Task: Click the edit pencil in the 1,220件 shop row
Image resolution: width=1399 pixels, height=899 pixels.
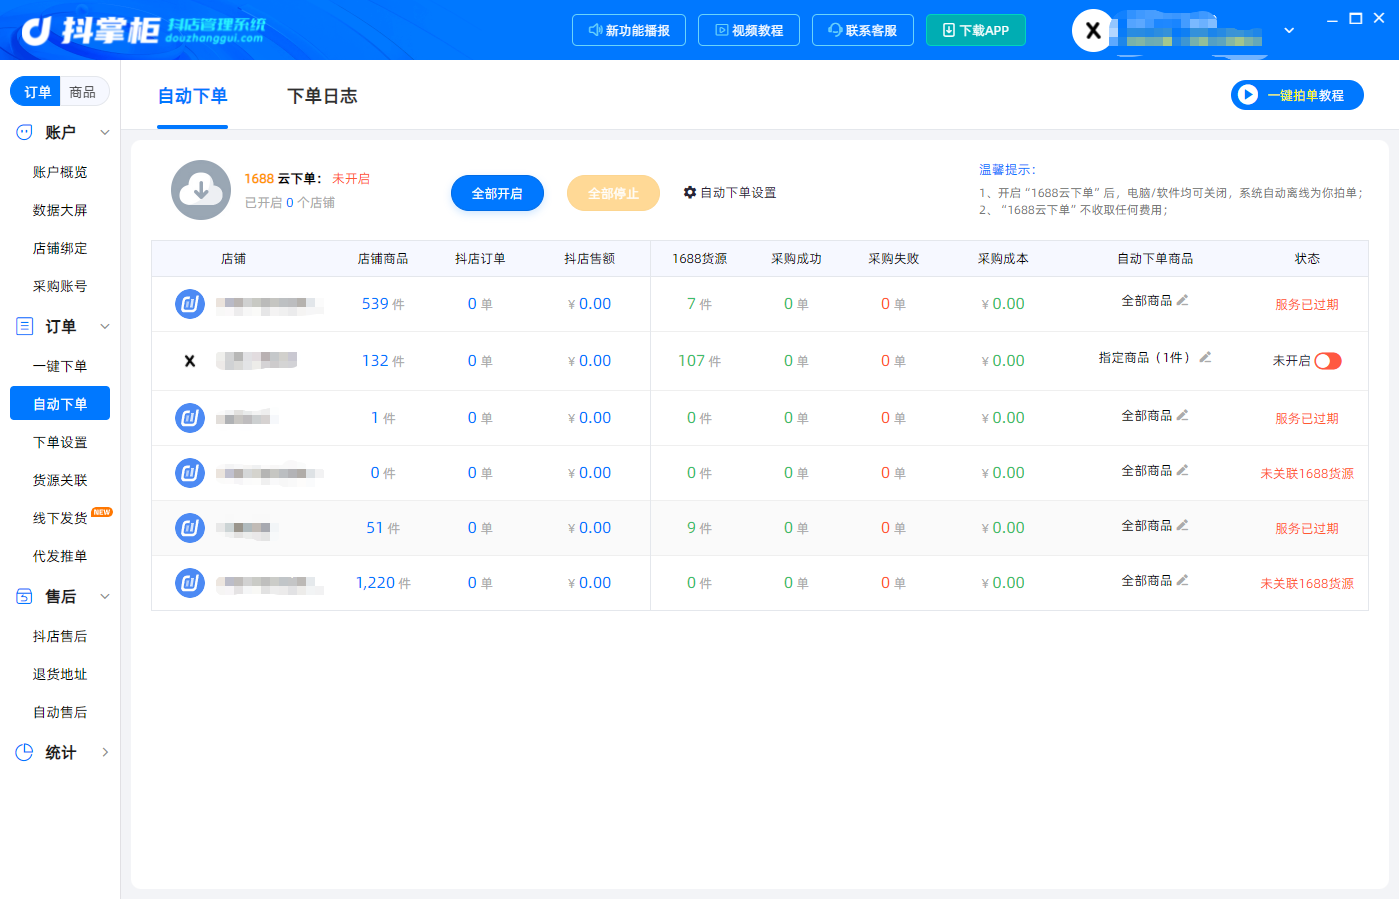Action: point(1182,580)
